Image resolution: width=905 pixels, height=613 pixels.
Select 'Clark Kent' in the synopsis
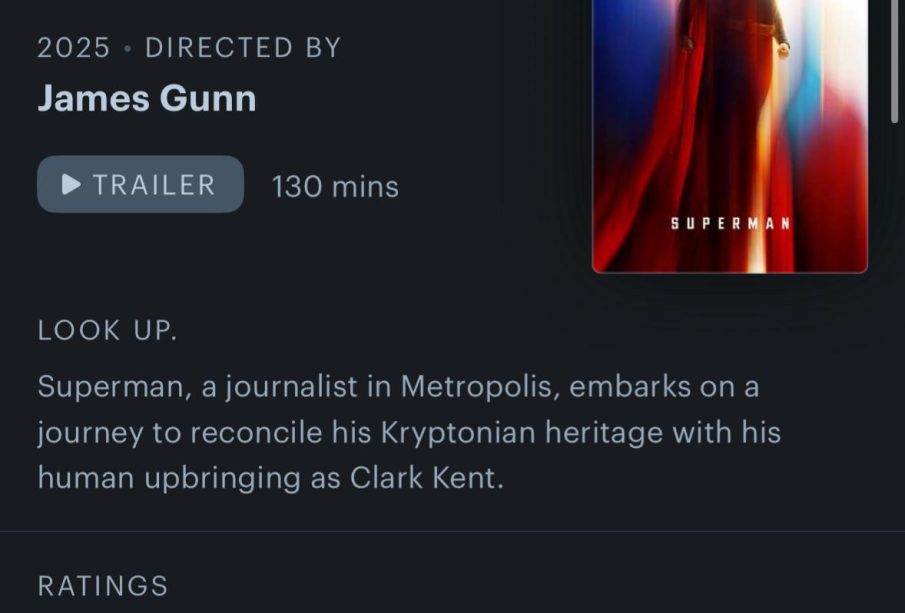(426, 478)
